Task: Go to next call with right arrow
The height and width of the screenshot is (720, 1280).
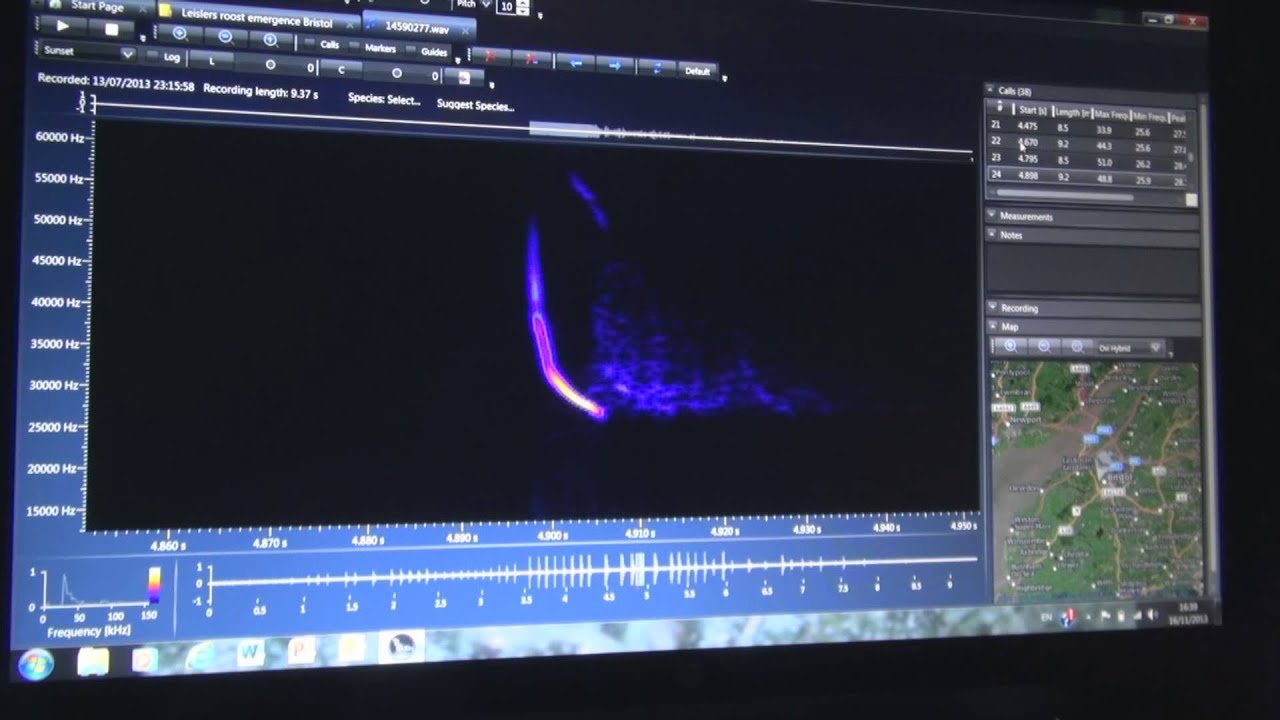Action: 616,65
